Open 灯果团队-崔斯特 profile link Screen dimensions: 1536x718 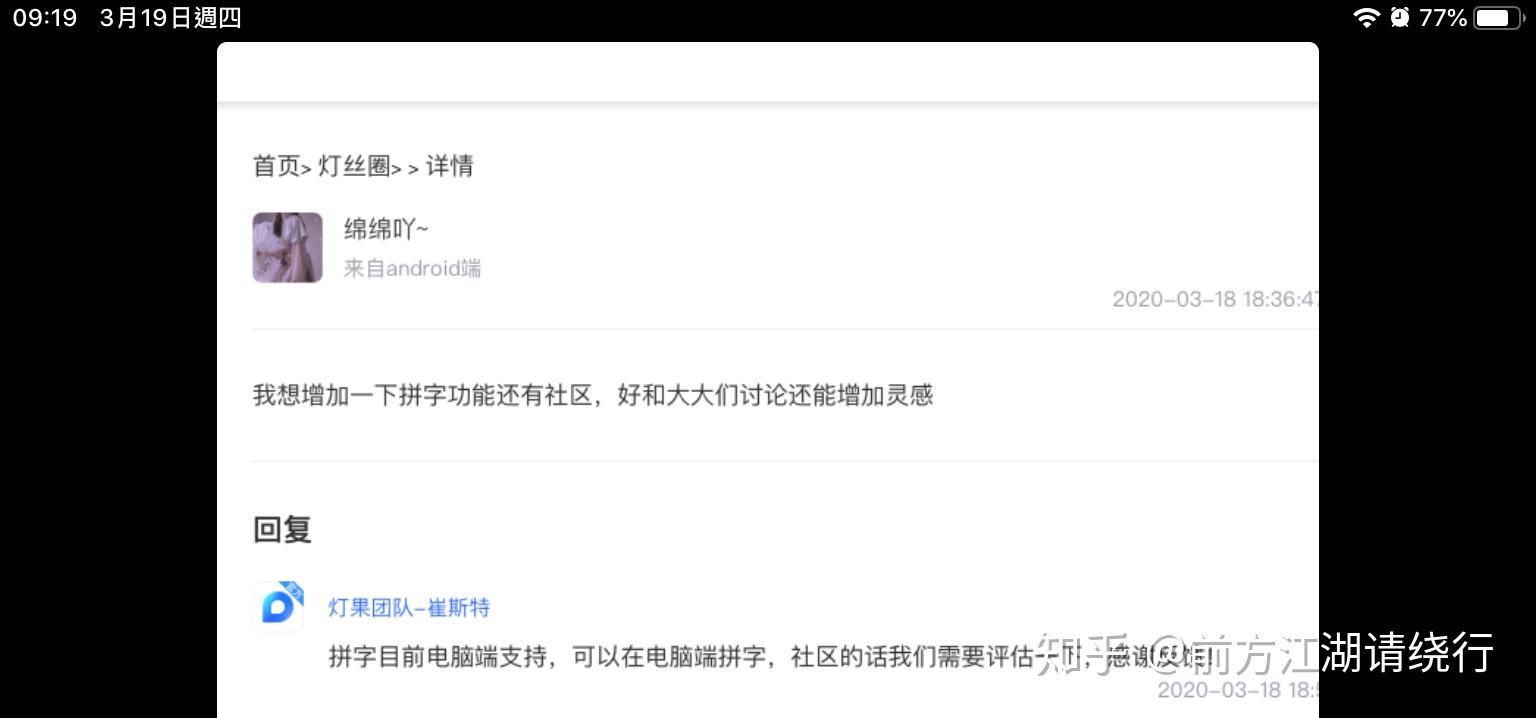(409, 608)
